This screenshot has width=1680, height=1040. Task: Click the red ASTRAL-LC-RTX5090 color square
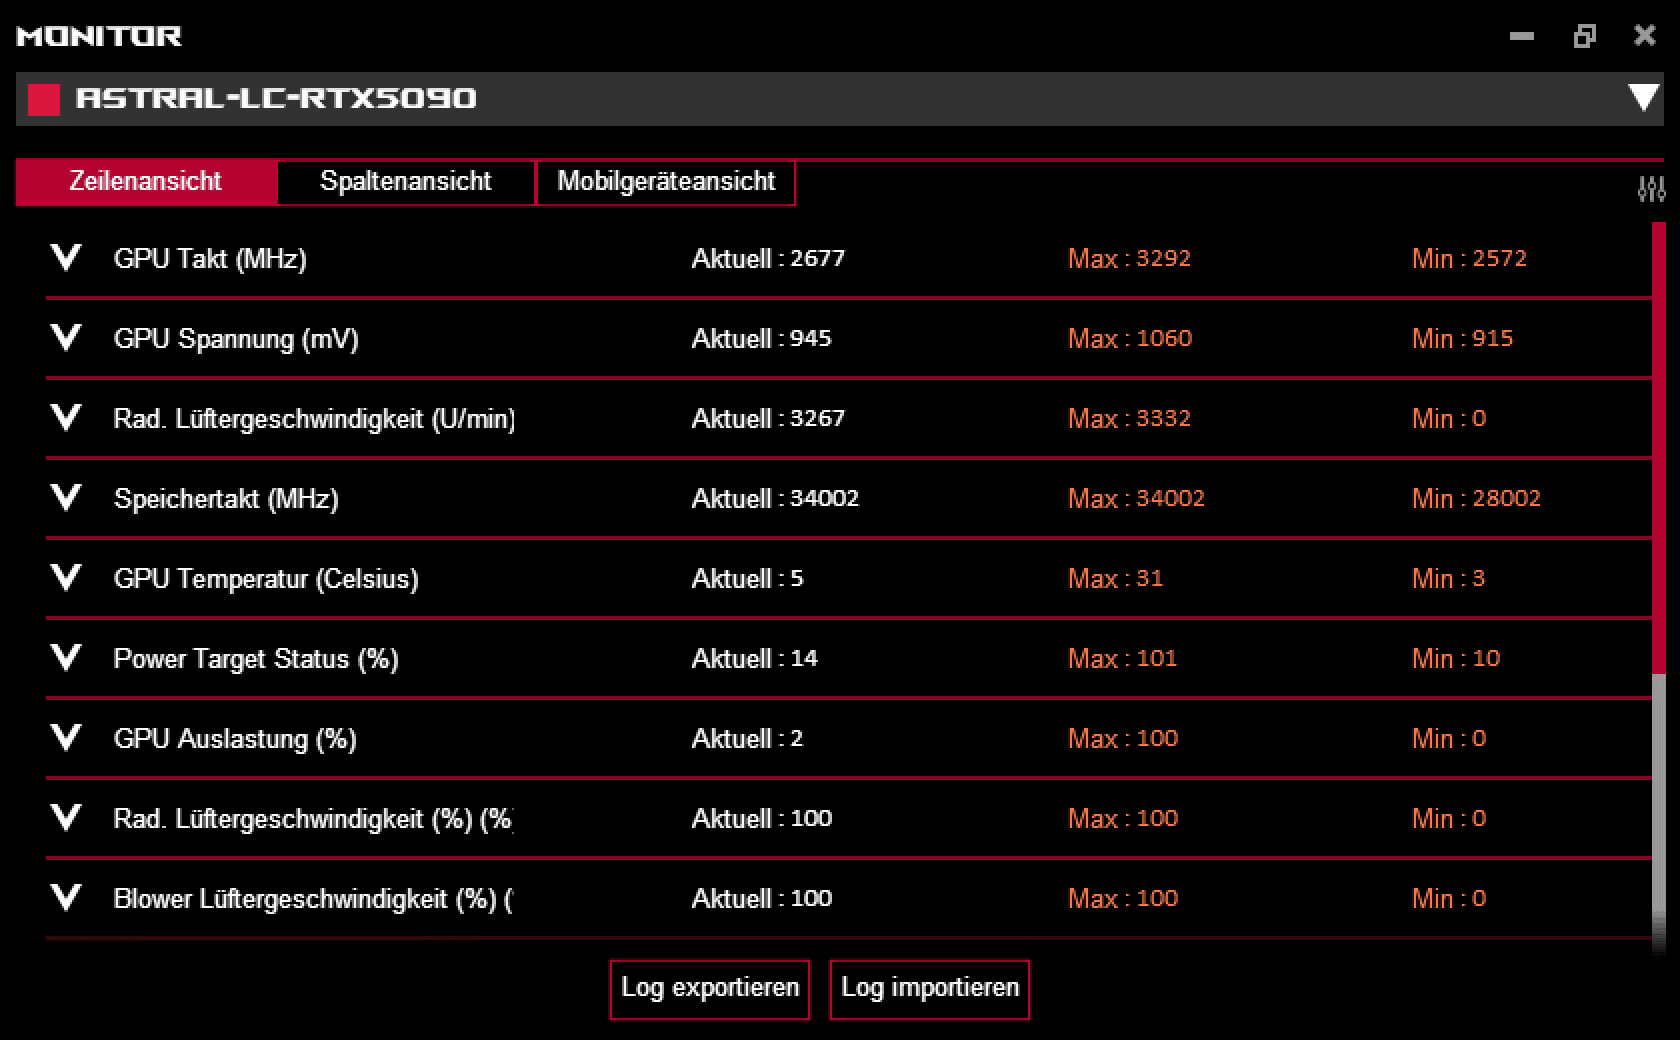tap(44, 99)
